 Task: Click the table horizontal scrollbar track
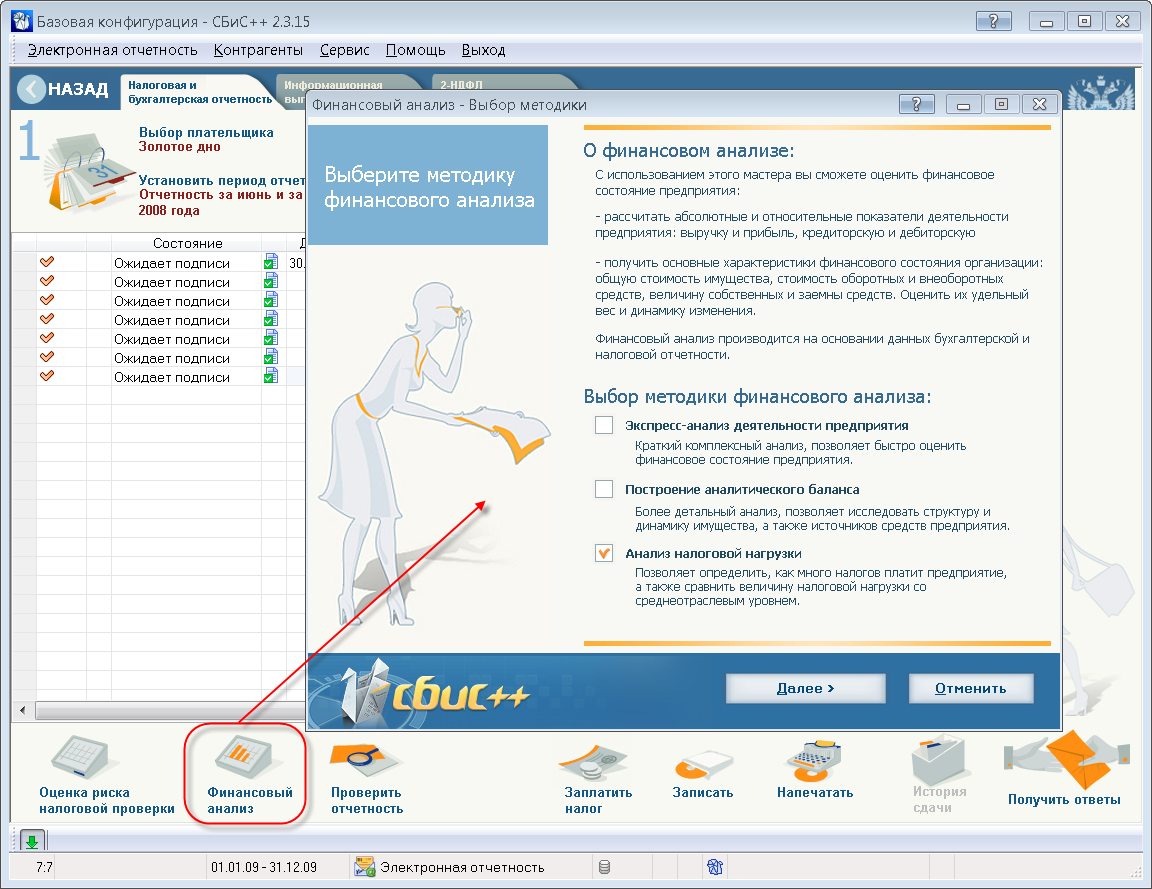pos(170,710)
